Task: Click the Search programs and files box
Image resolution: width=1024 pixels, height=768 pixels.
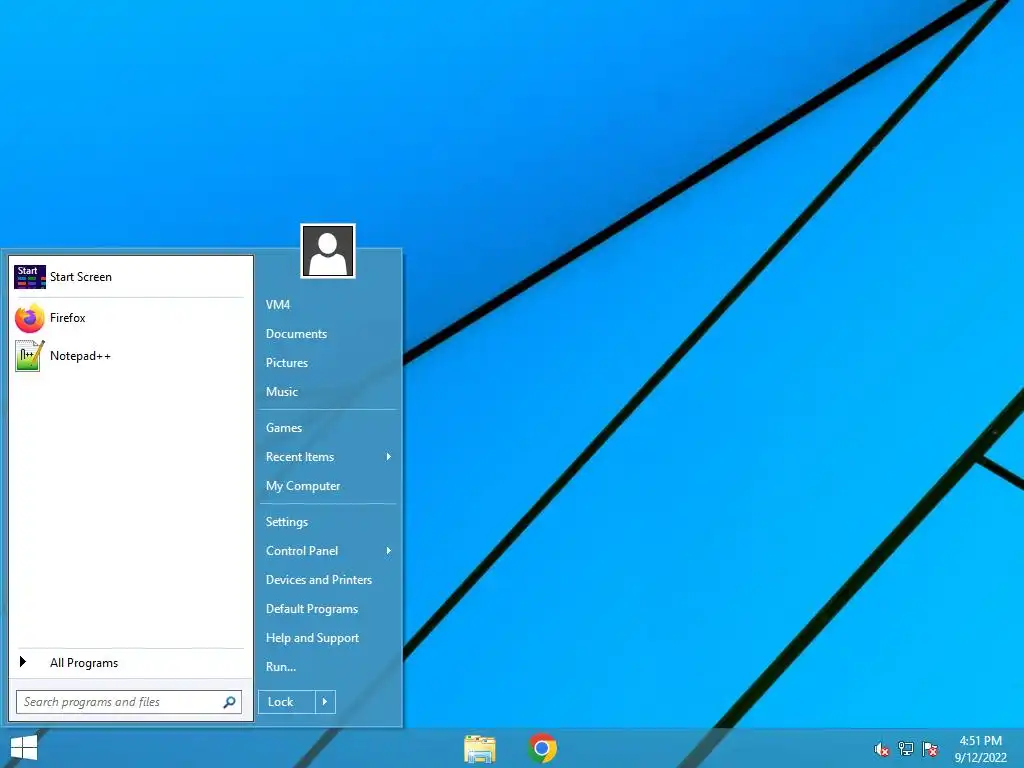Action: 129,702
